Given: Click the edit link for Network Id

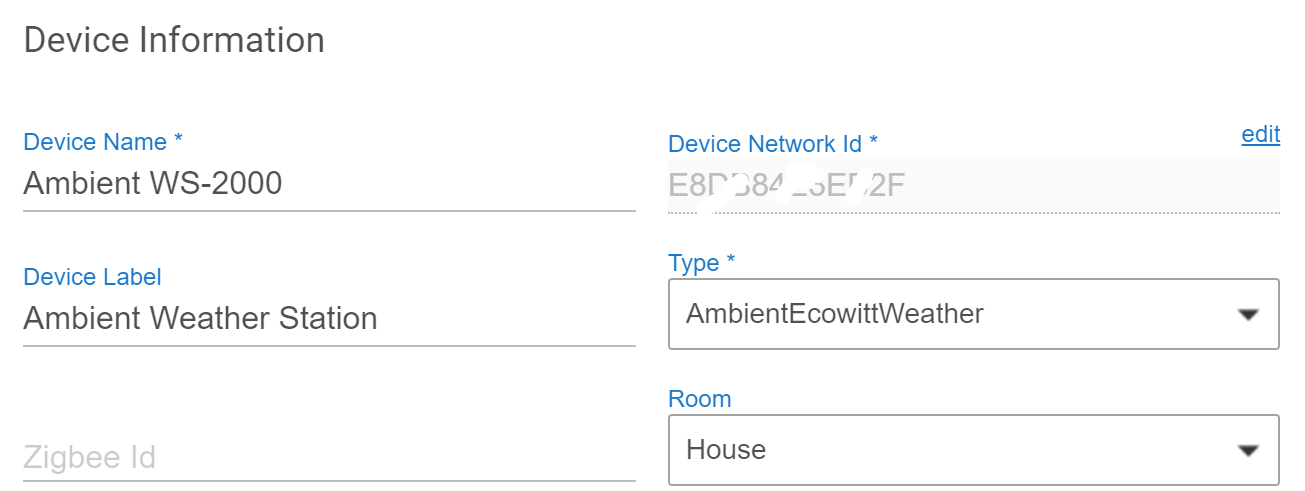Looking at the screenshot, I should (1260, 135).
